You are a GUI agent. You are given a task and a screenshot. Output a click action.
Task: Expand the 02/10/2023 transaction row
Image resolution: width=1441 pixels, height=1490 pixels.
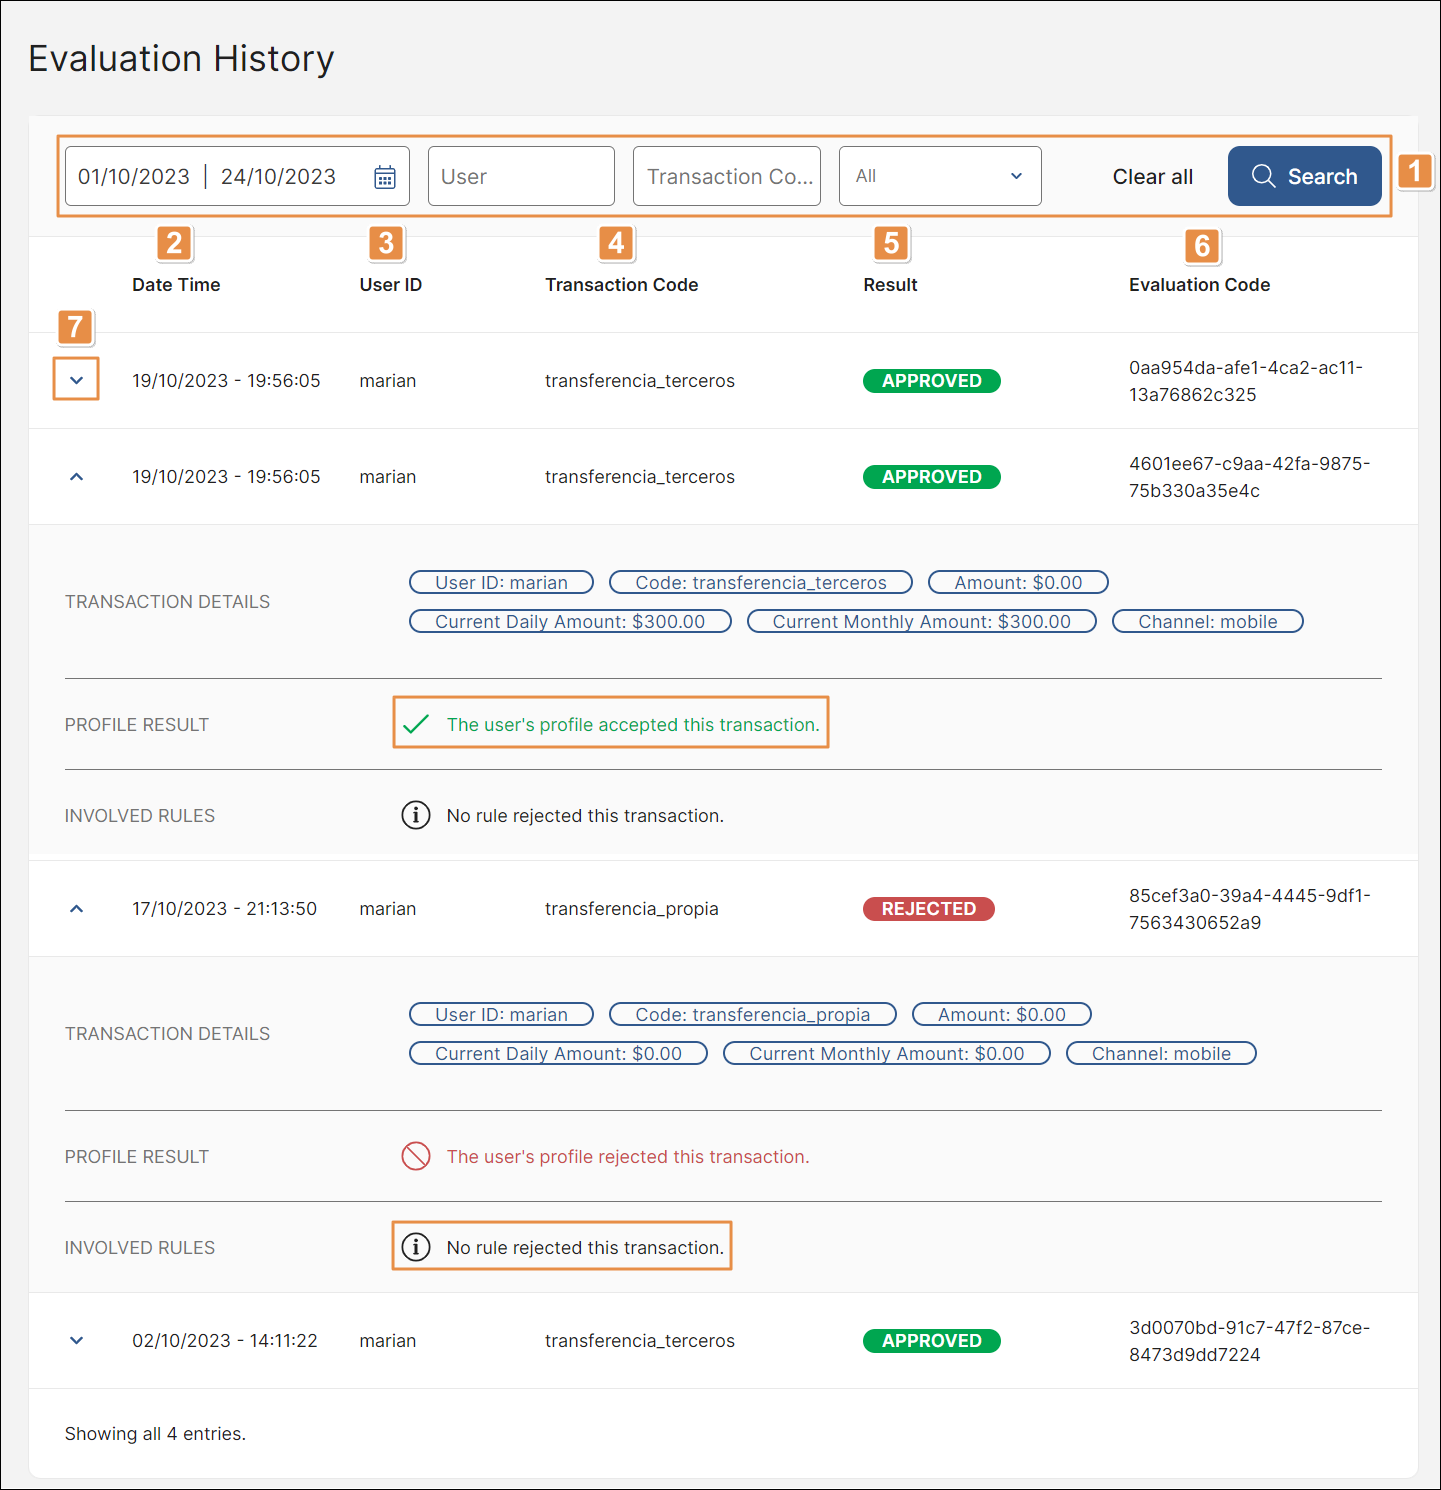tap(76, 1341)
